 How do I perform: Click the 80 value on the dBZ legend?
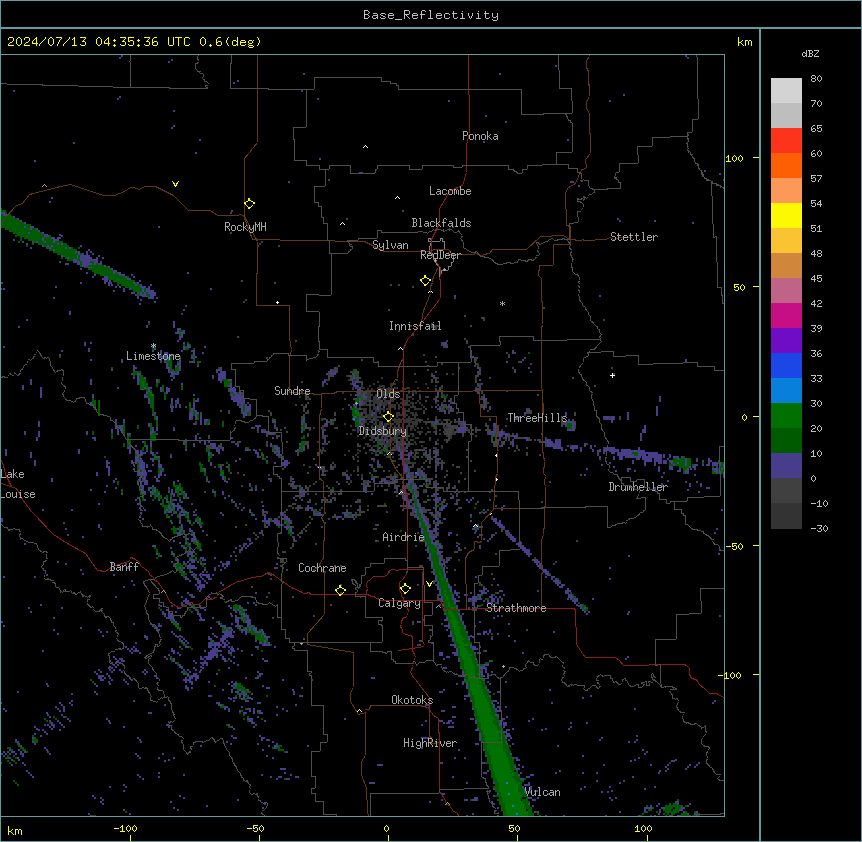click(816, 79)
